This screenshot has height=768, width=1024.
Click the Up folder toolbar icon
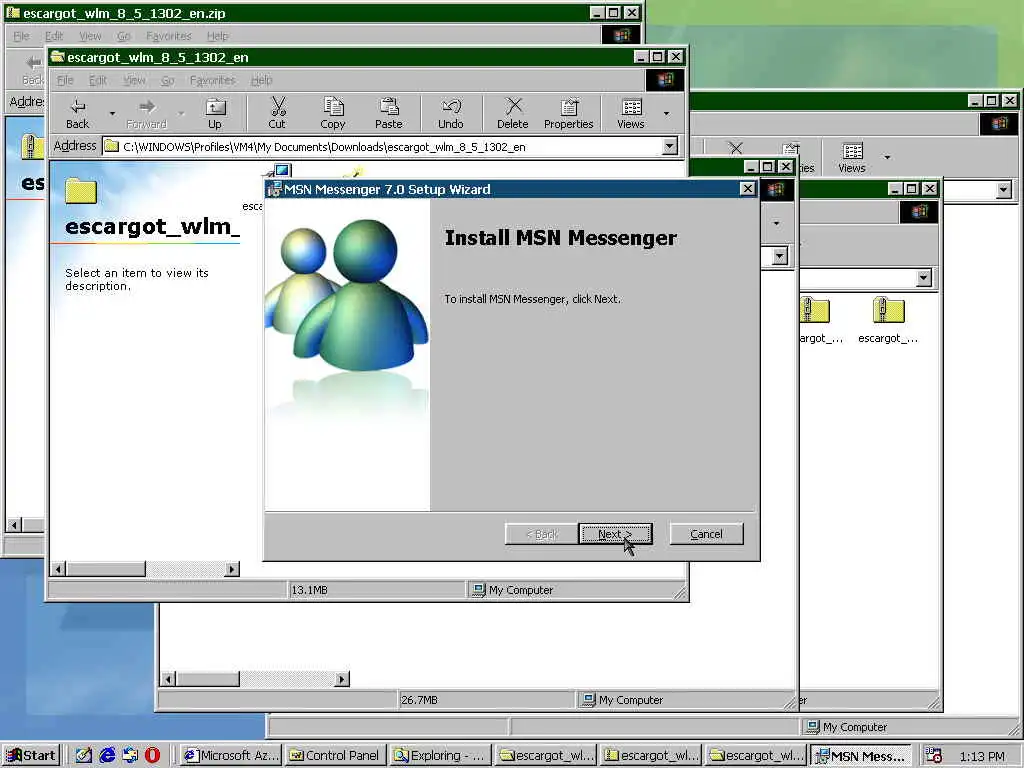click(215, 114)
